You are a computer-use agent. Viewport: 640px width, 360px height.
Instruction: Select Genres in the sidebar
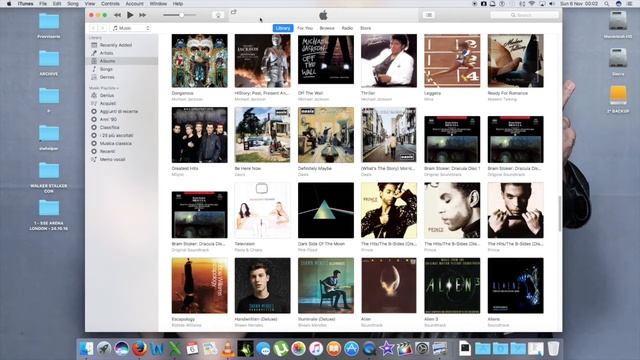point(122,77)
